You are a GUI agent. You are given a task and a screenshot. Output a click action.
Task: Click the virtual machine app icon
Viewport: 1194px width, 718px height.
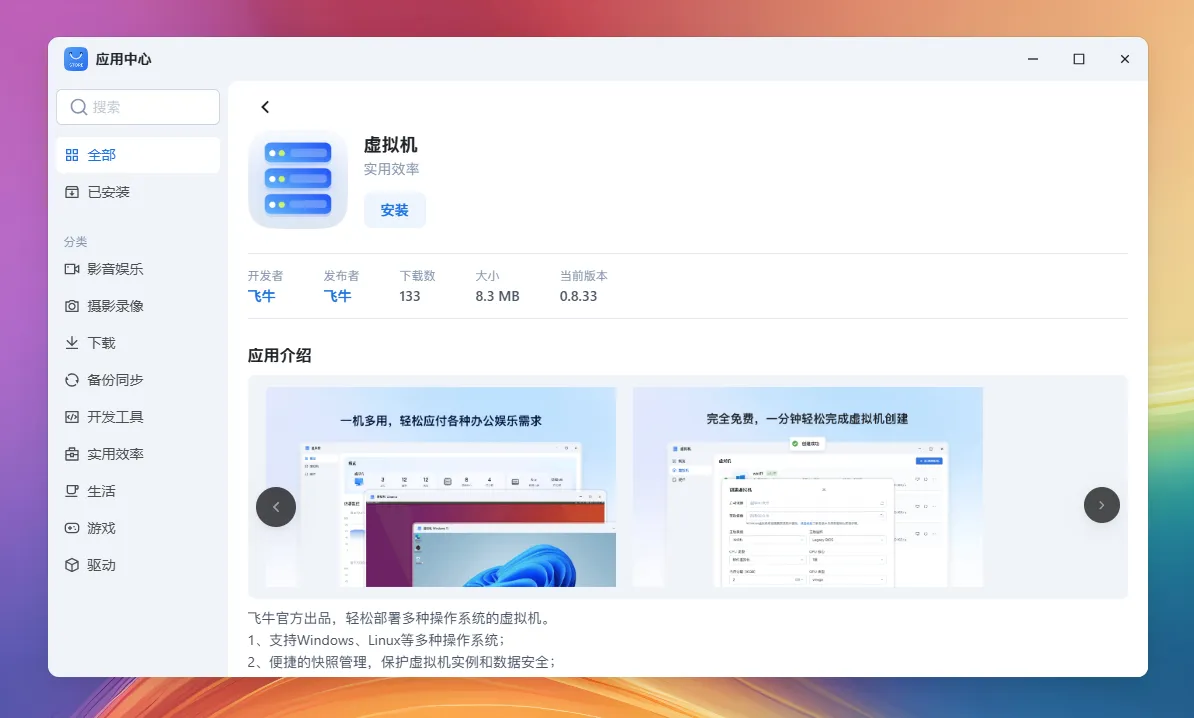[x=298, y=180]
